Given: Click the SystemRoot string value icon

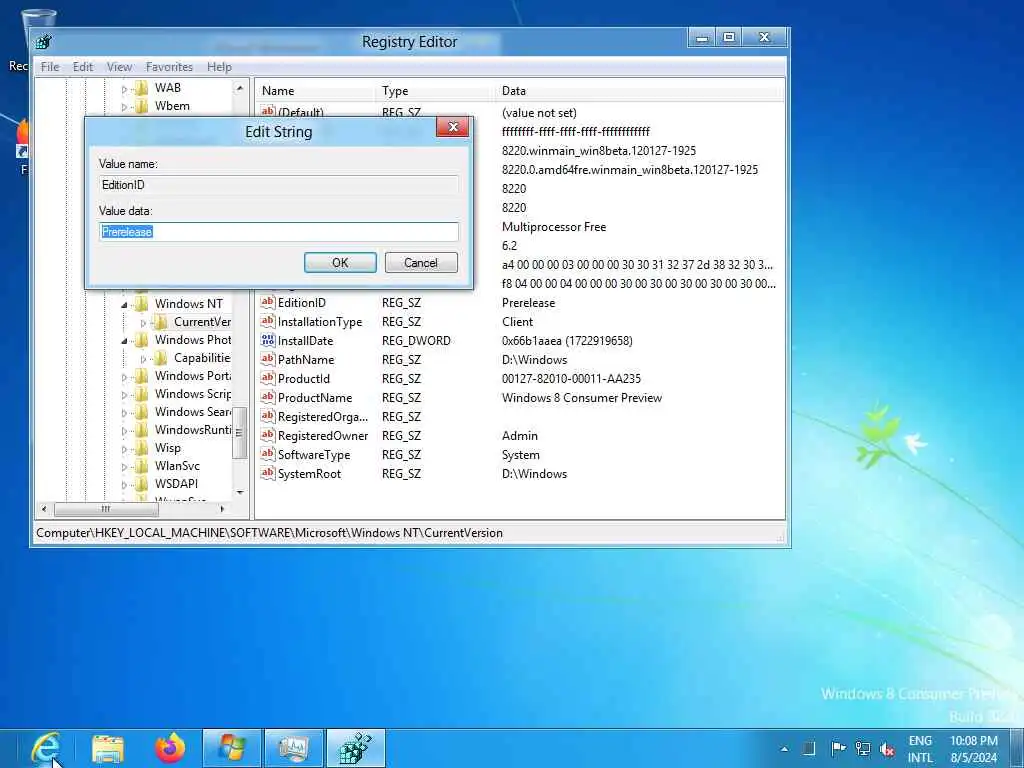Looking at the screenshot, I should pos(268,473).
